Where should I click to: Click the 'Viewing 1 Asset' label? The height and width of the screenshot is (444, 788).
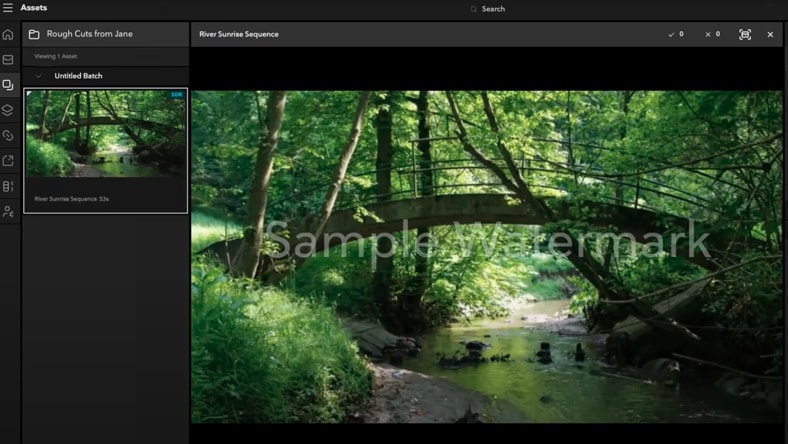[x=56, y=56]
